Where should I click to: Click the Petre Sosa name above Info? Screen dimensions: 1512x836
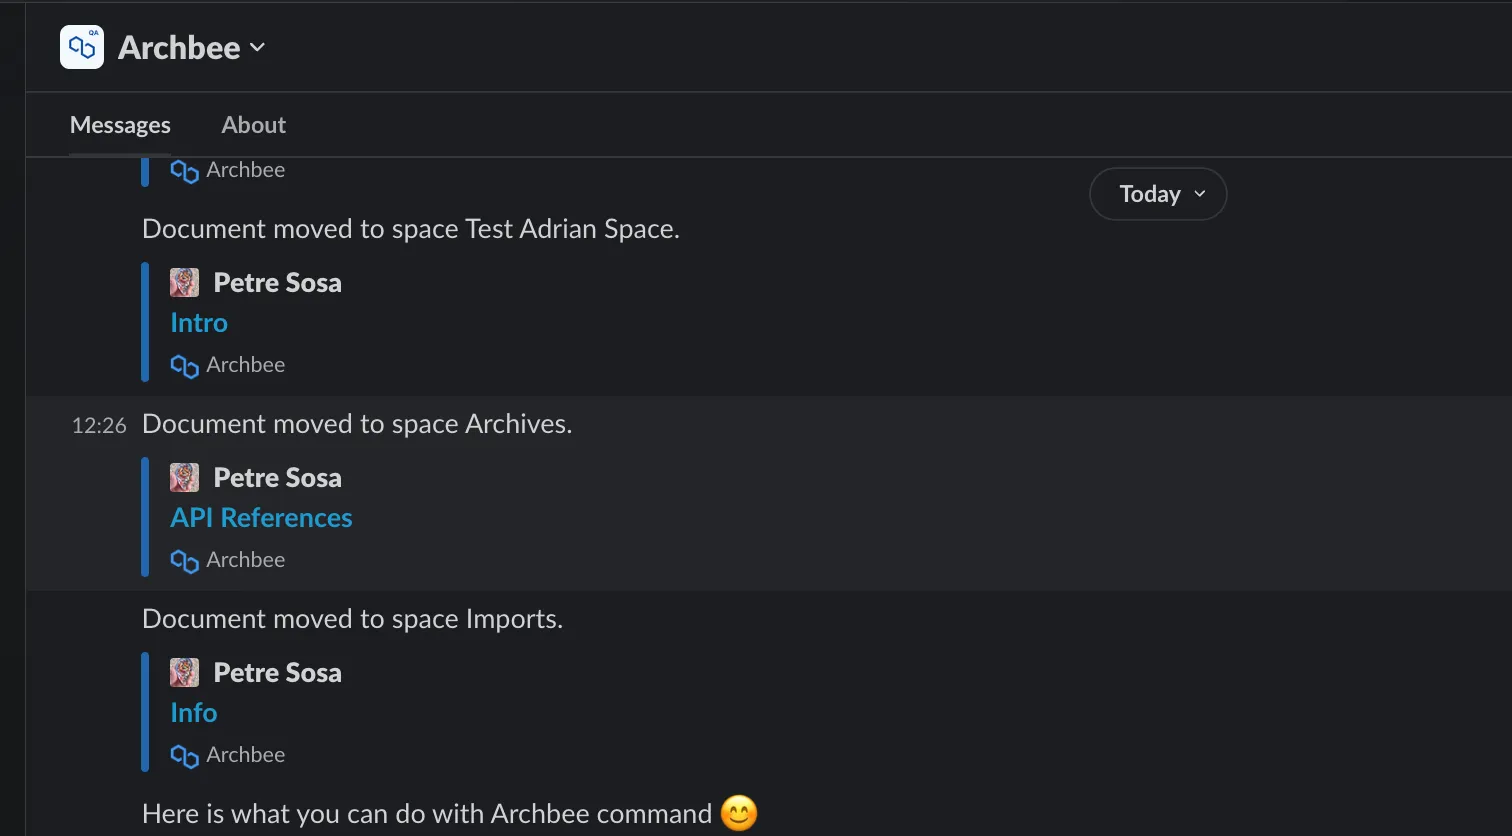point(278,673)
